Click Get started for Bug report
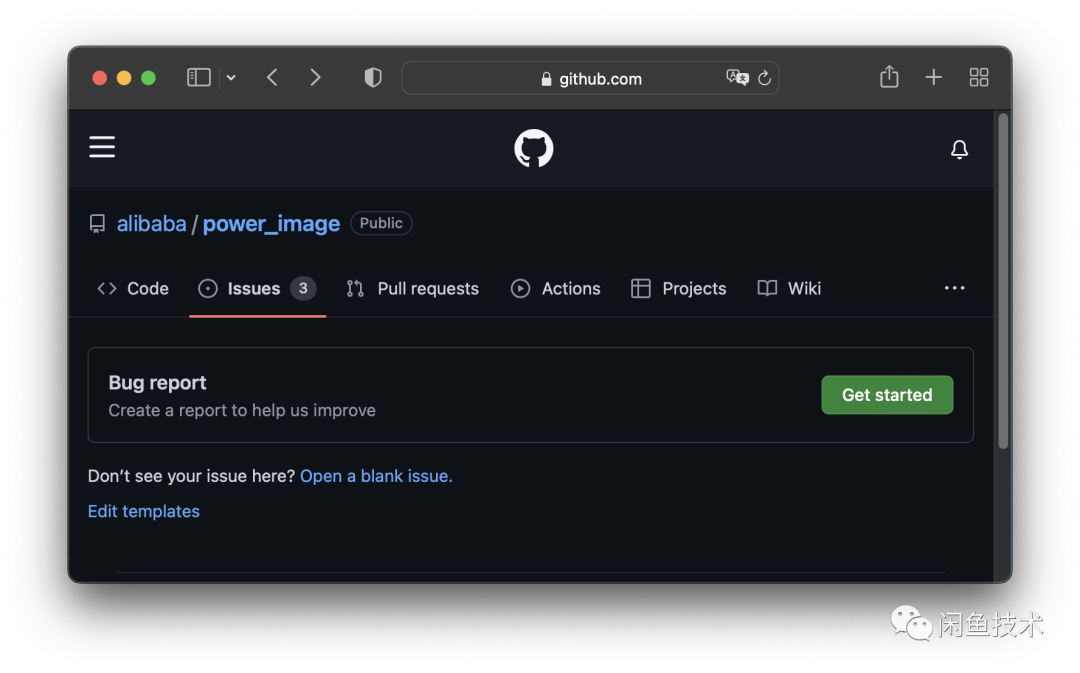 887,395
